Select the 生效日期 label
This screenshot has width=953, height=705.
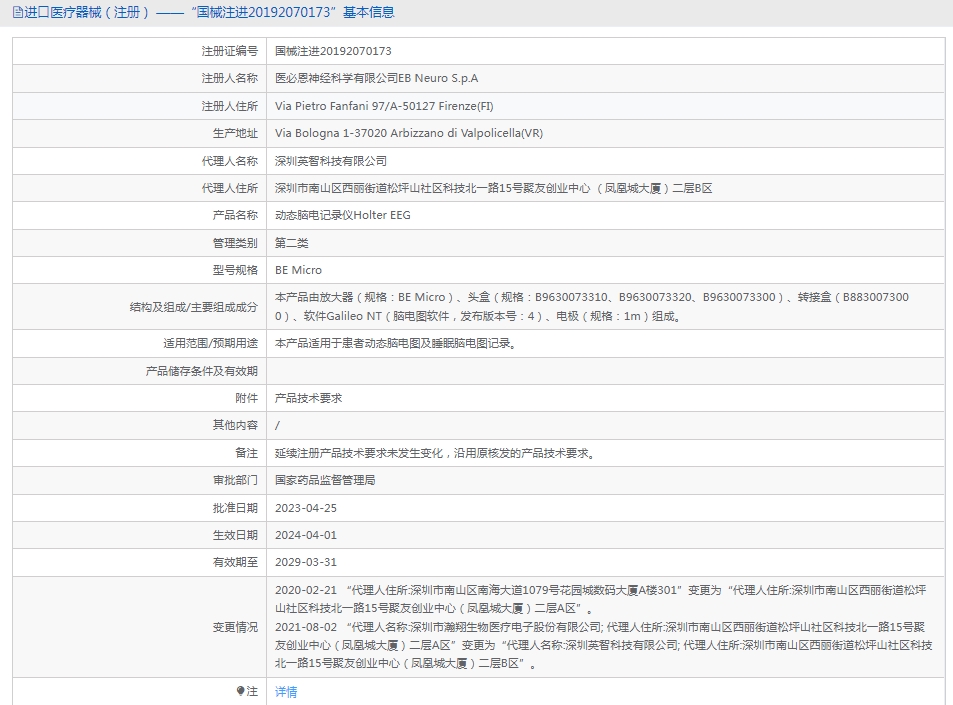pyautogui.click(x=235, y=535)
